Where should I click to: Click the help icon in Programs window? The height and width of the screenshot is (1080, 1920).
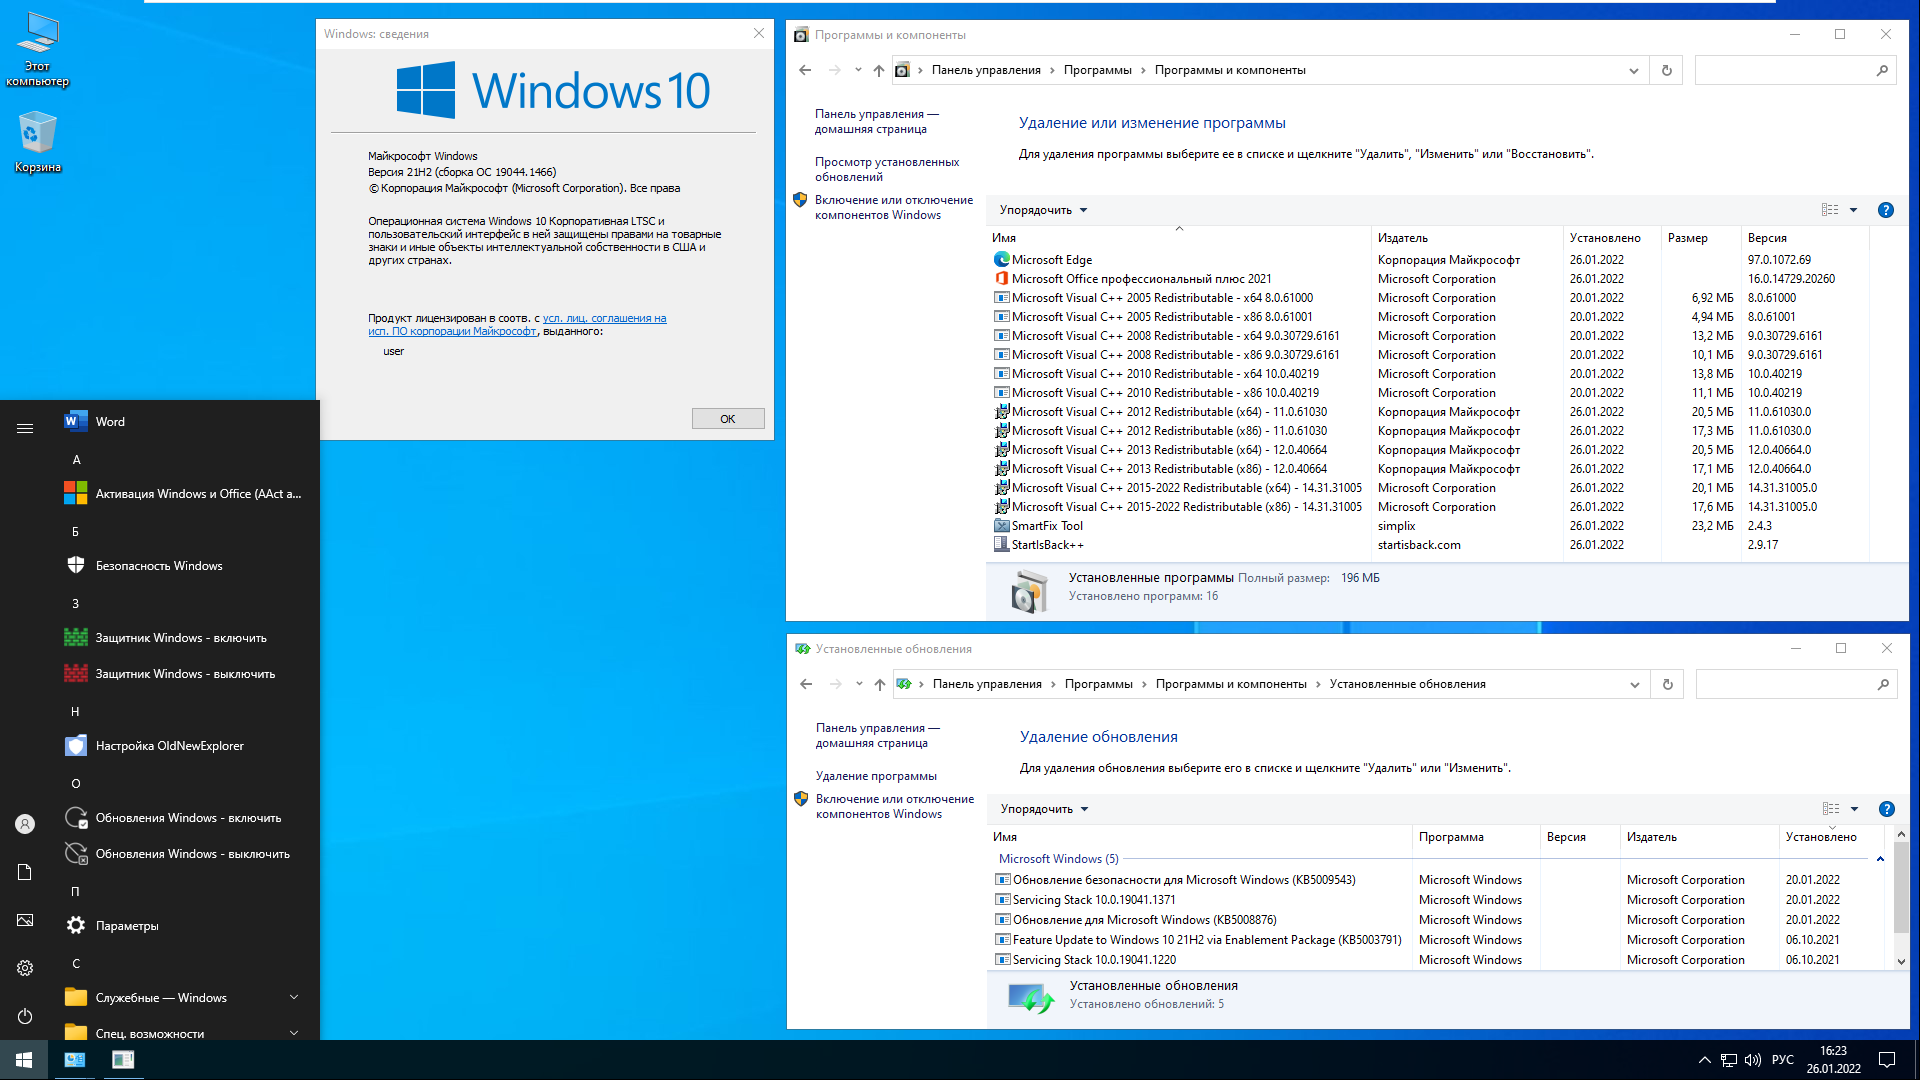pos(1885,210)
